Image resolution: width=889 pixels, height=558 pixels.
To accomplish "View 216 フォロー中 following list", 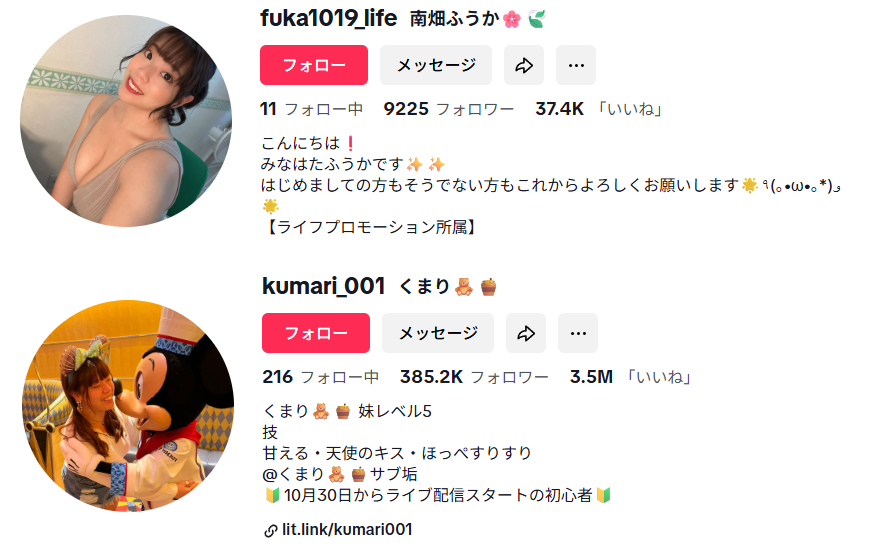I will pos(320,377).
